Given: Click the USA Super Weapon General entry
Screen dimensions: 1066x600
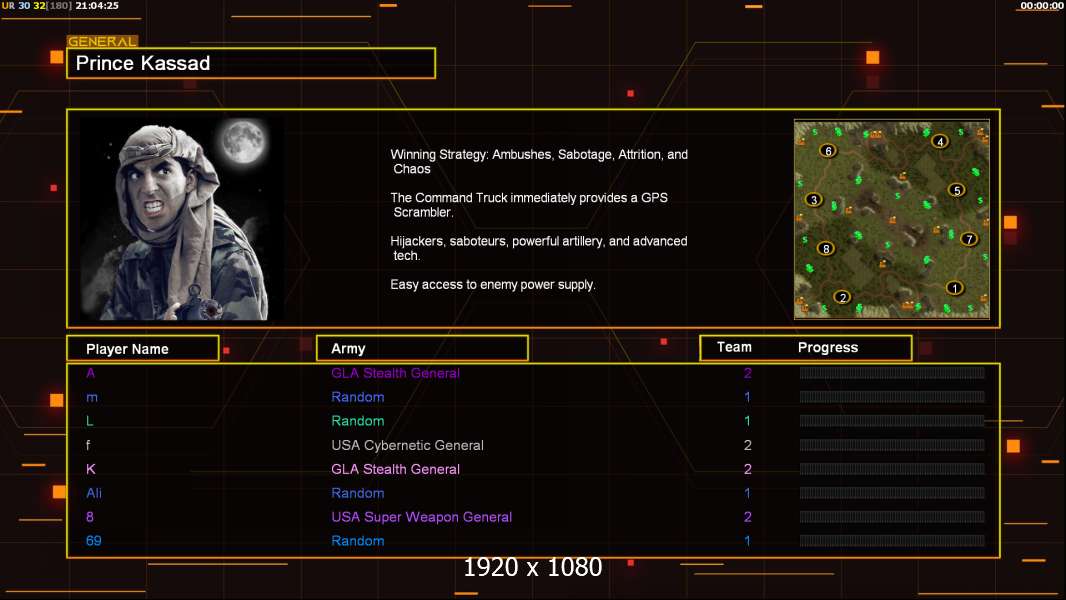Looking at the screenshot, I should [422, 517].
